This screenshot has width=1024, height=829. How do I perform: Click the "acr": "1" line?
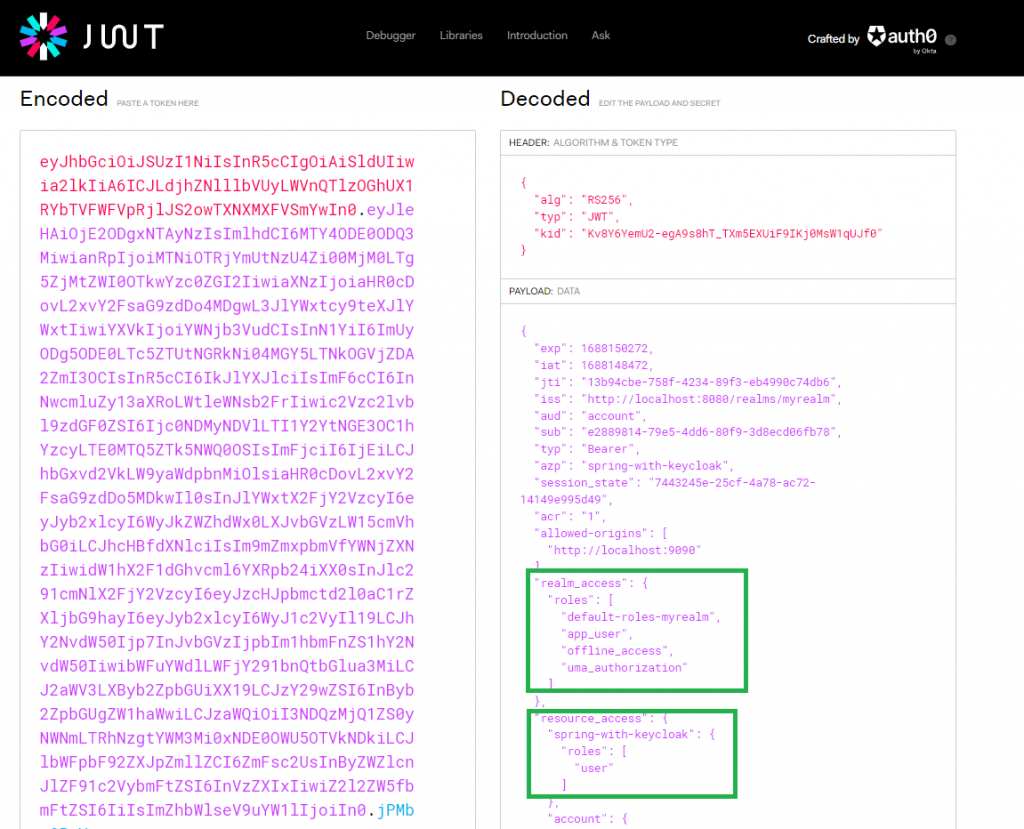tap(569, 517)
